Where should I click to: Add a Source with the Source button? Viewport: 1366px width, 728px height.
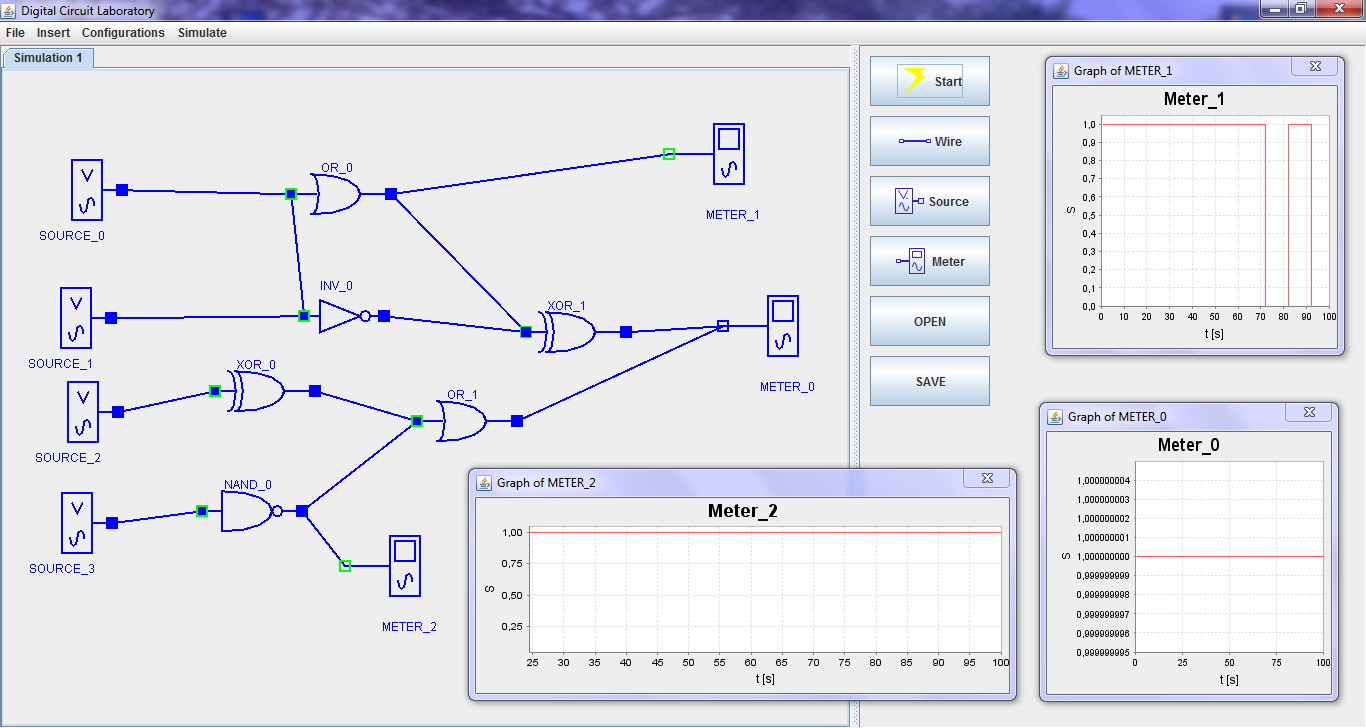coord(930,201)
